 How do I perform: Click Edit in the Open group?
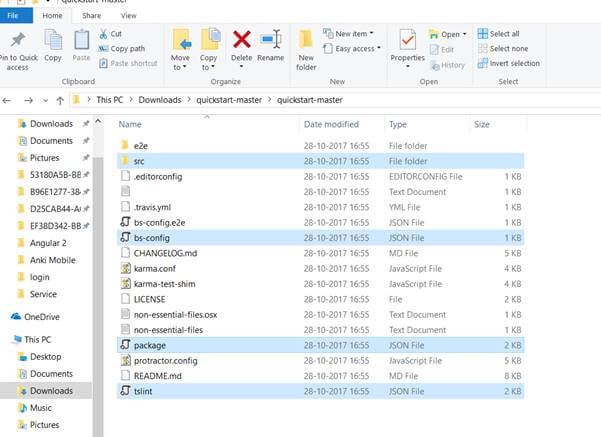click(442, 49)
